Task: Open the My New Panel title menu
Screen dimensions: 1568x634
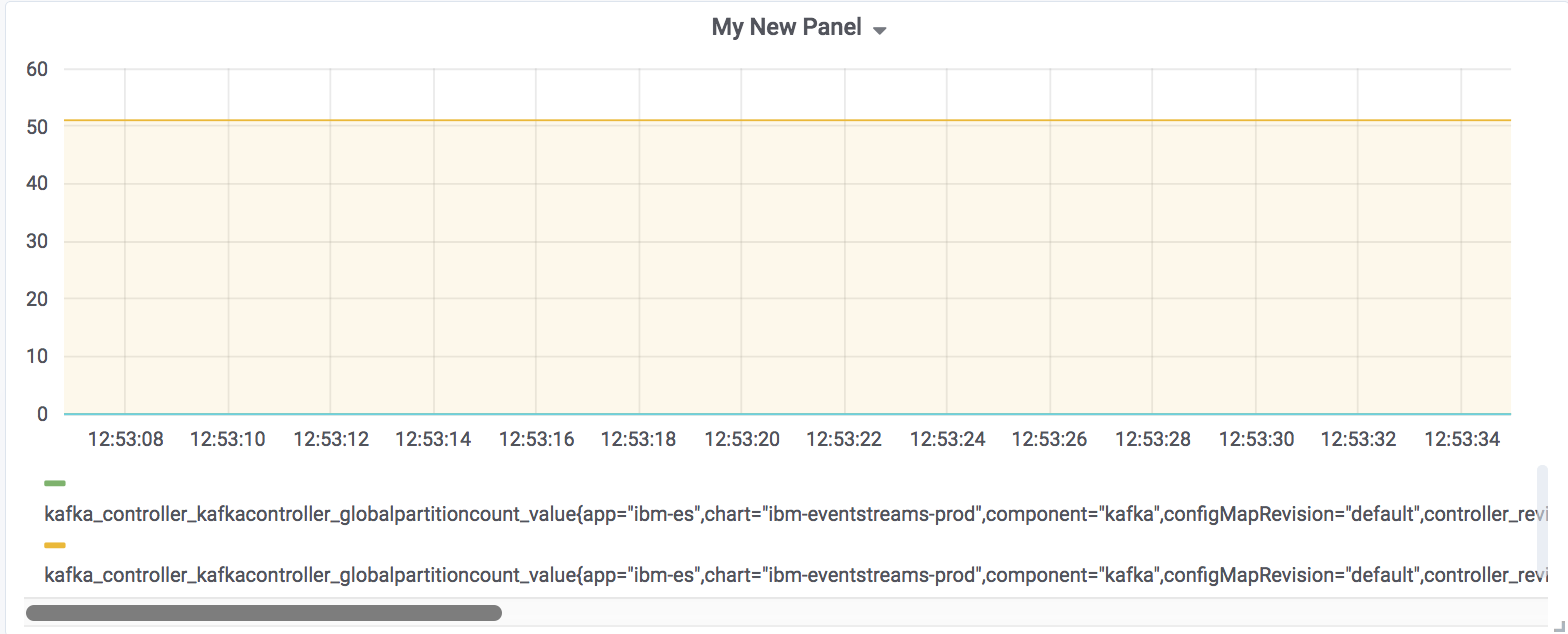Action: (786, 28)
